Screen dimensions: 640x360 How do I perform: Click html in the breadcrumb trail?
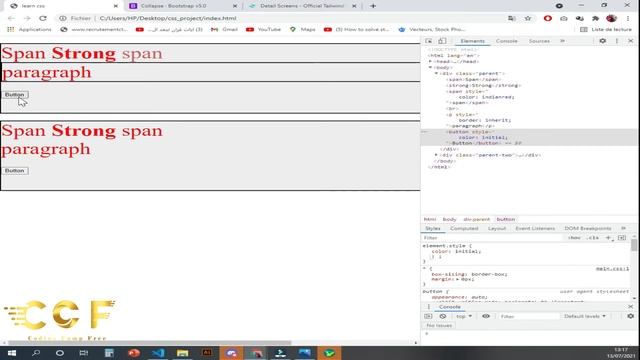pos(430,219)
